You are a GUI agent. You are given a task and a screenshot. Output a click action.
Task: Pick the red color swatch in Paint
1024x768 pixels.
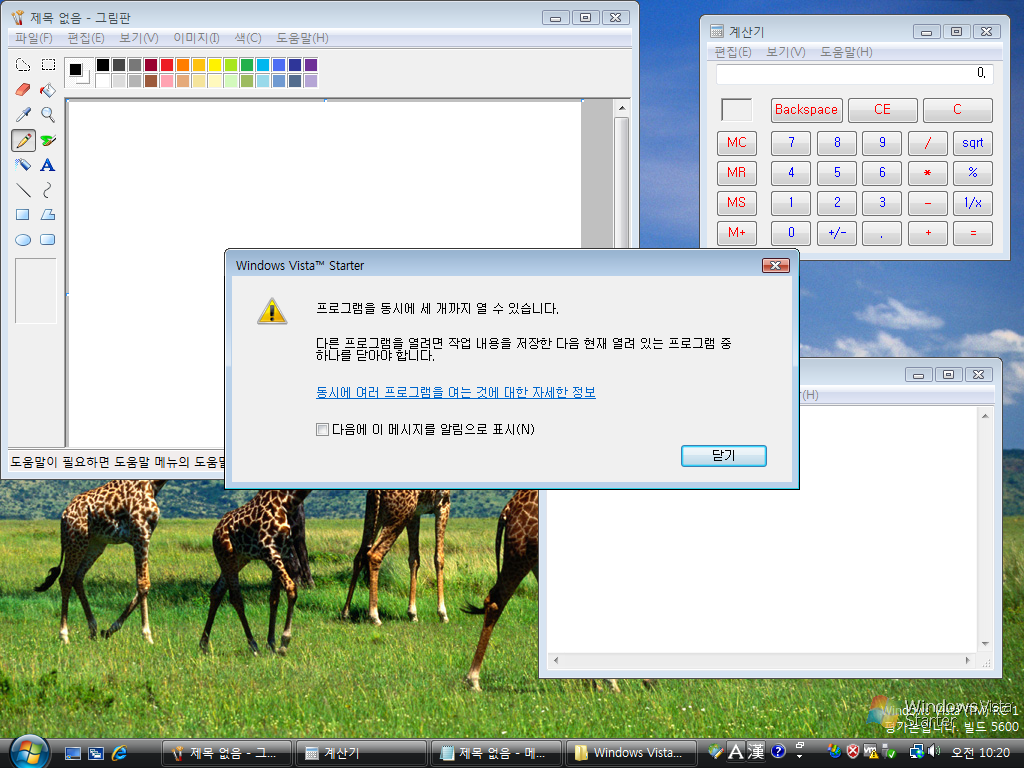click(x=167, y=65)
